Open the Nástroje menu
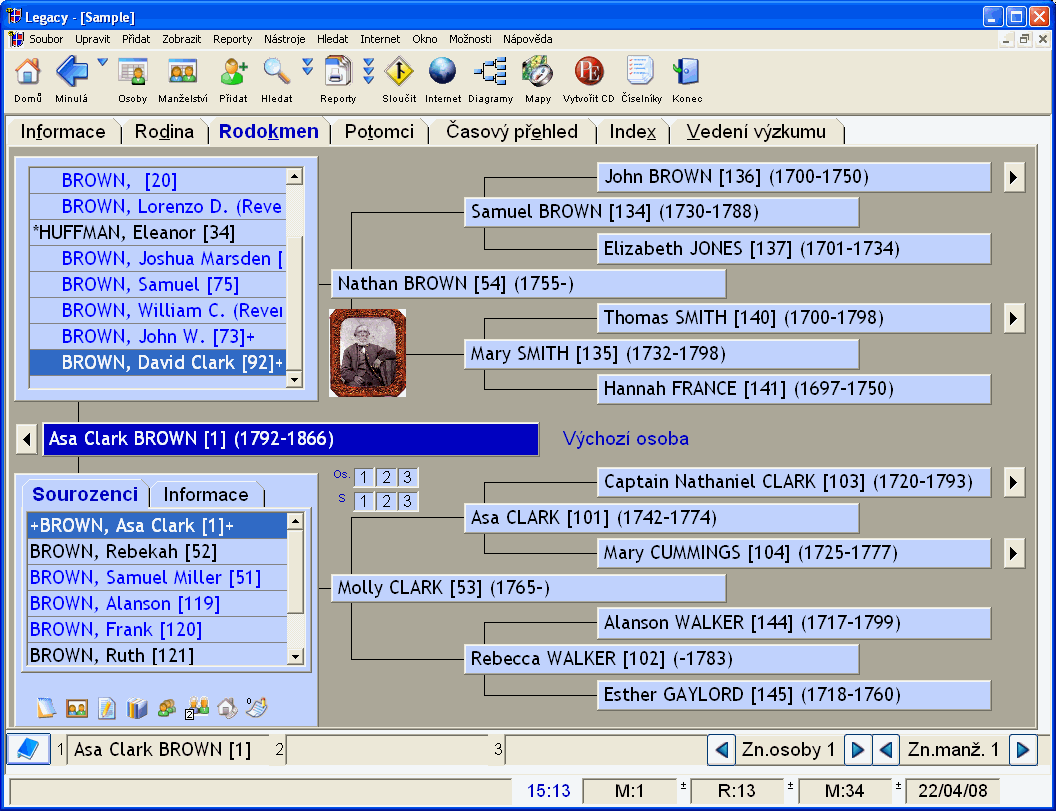Image resolution: width=1056 pixels, height=811 pixels. coord(284,39)
